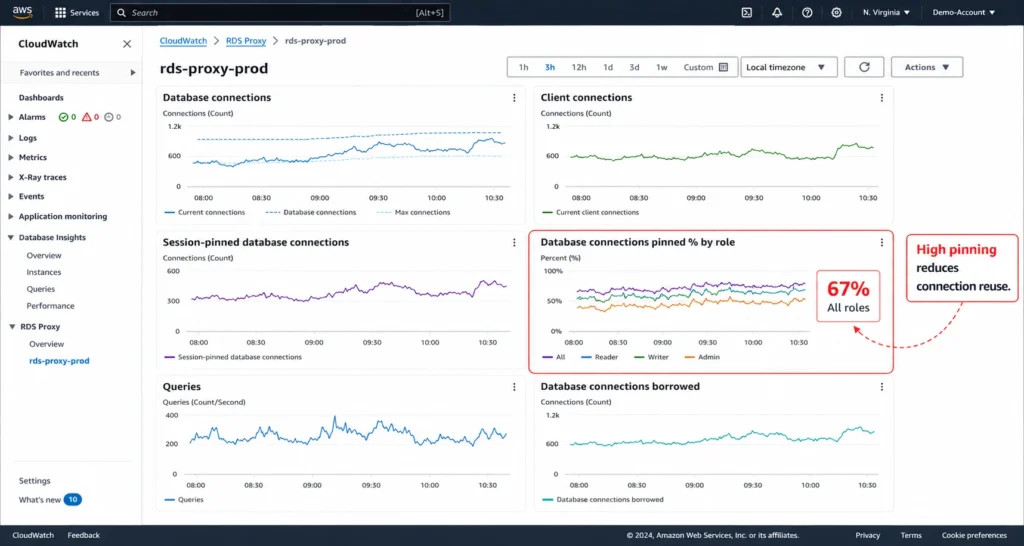This screenshot has height=546, width=1024.
Task: Open Database Insights Performance page
Action: pos(50,306)
